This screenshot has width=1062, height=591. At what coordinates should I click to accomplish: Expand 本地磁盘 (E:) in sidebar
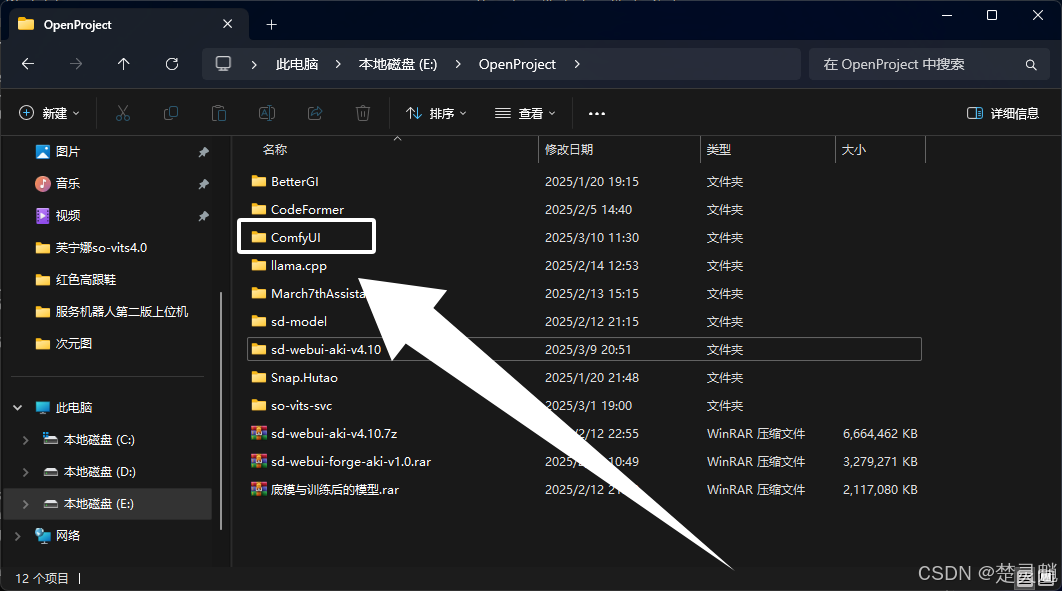pyautogui.click(x=26, y=504)
